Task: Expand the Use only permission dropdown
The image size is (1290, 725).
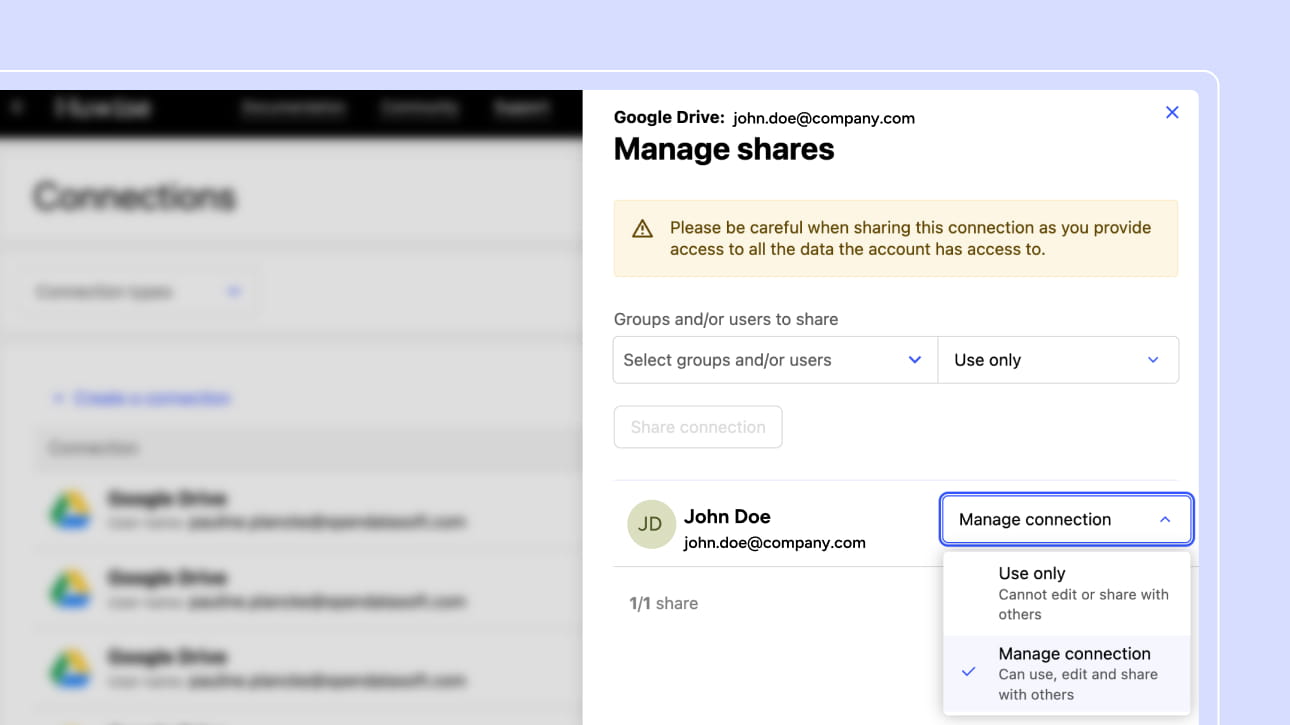Action: [1057, 360]
